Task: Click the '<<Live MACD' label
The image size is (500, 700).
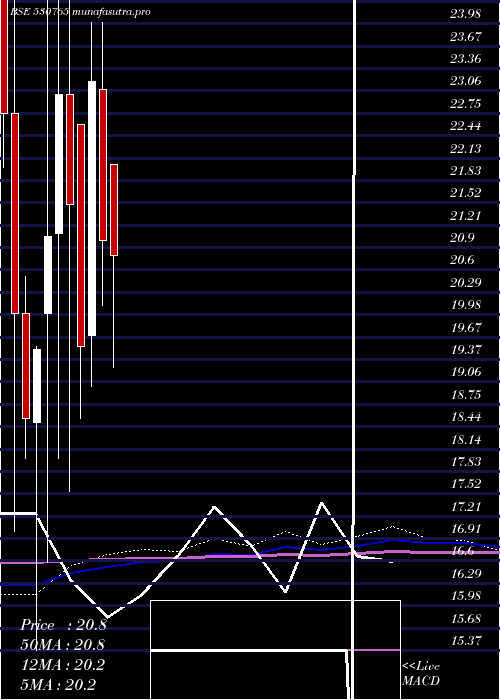Action: (421, 673)
